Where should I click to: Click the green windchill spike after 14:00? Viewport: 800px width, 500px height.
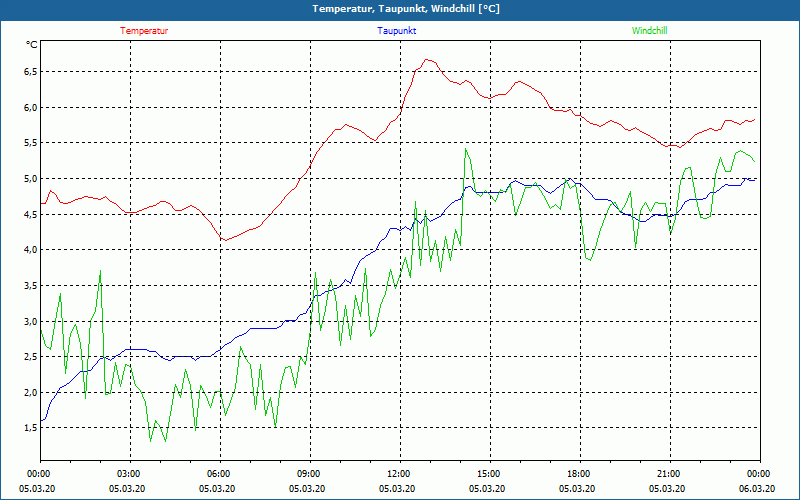pyautogui.click(x=466, y=148)
